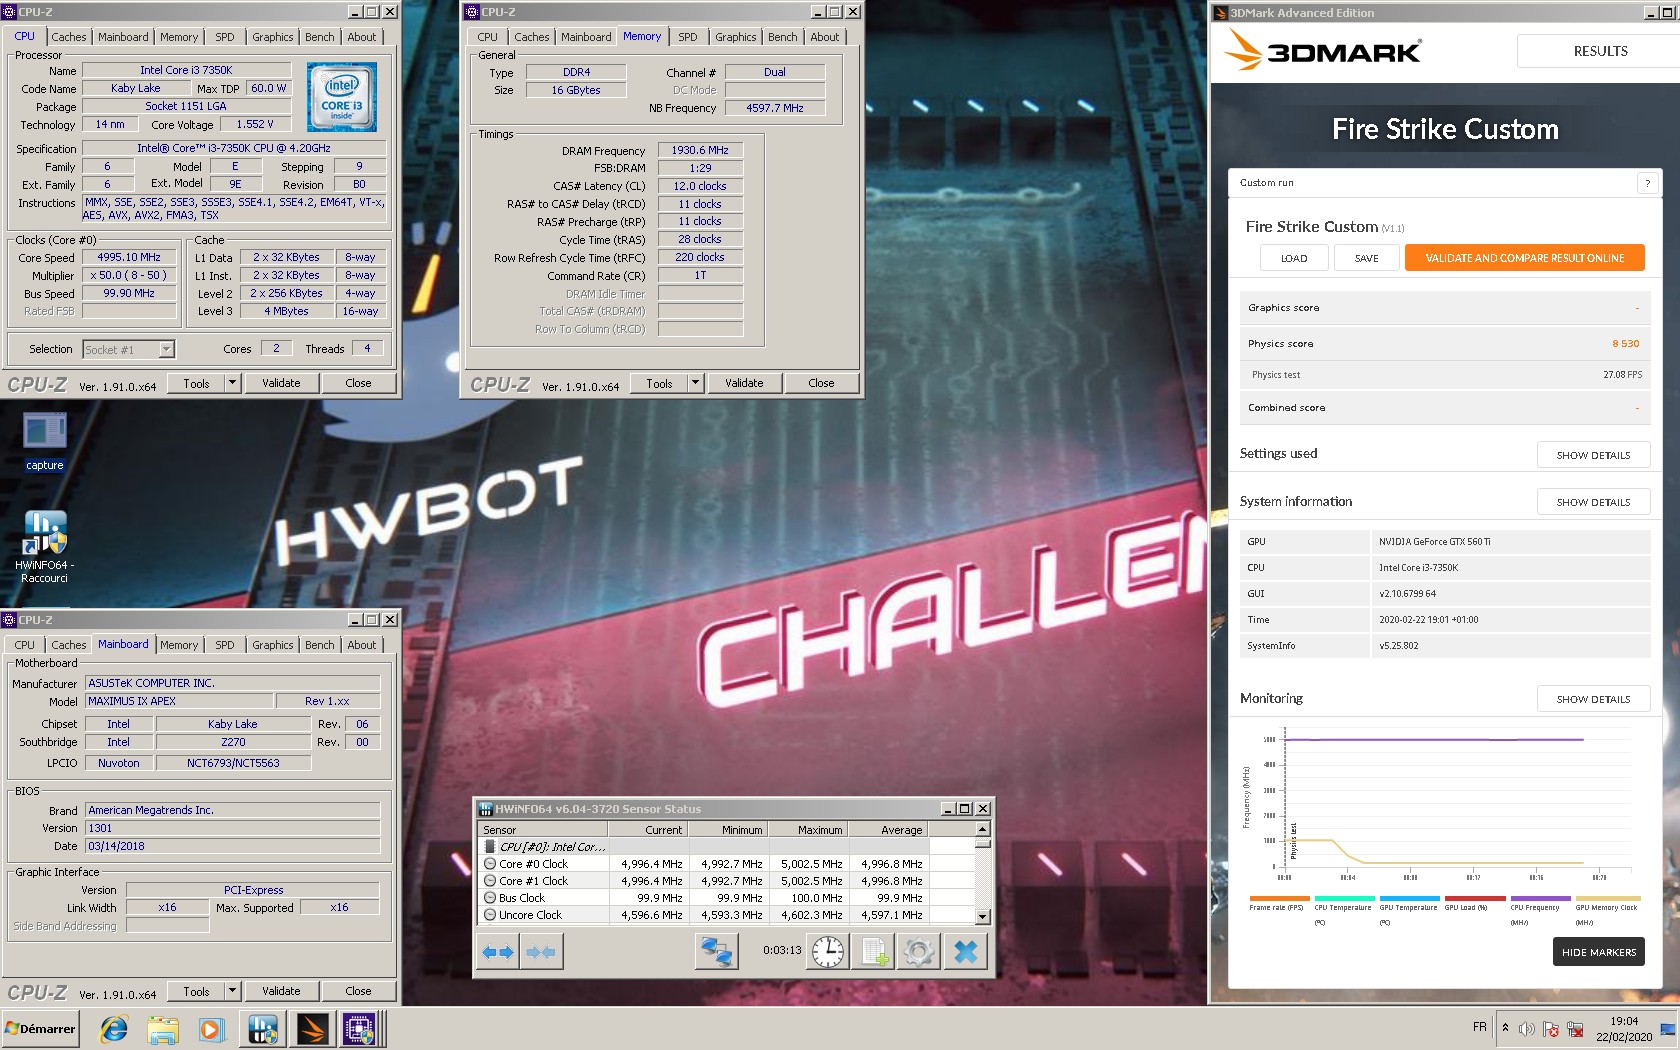Click SAVE button in 3DMark
Screen dimensions: 1680x1050
tap(1366, 258)
